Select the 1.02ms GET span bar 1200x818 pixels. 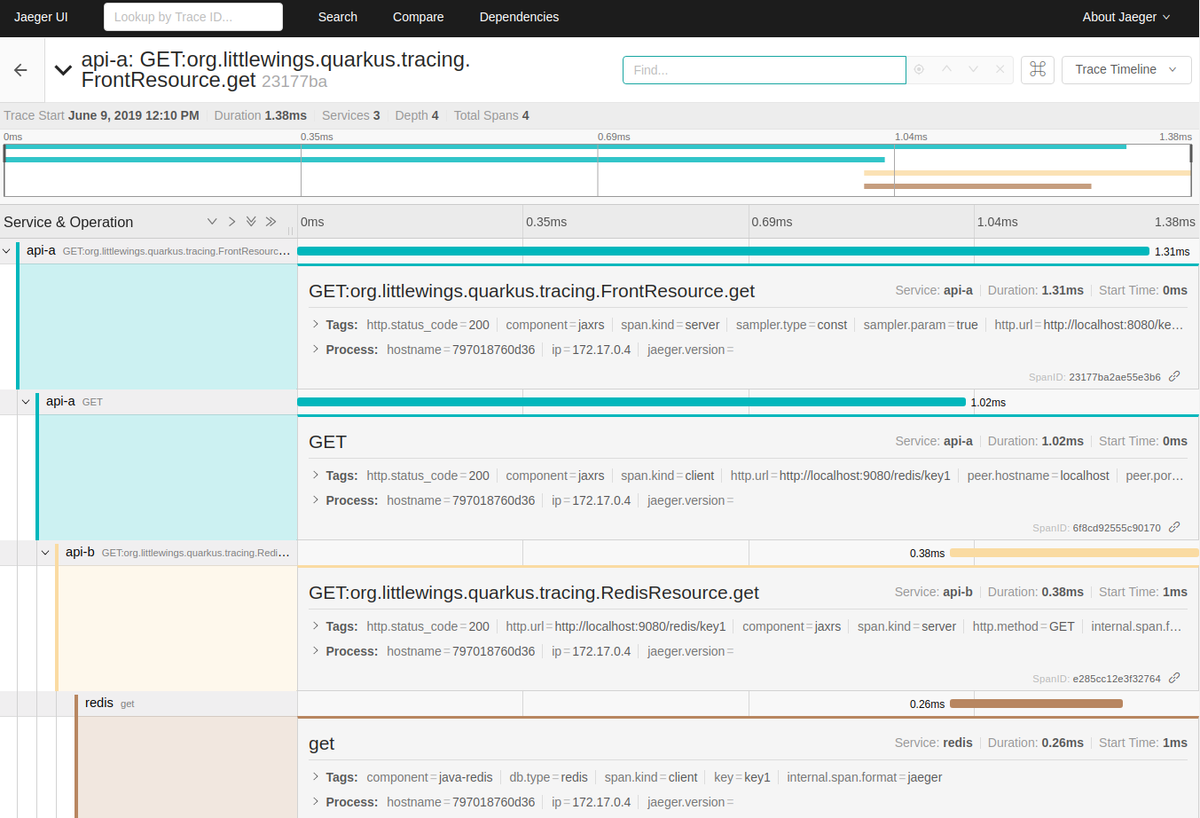632,402
